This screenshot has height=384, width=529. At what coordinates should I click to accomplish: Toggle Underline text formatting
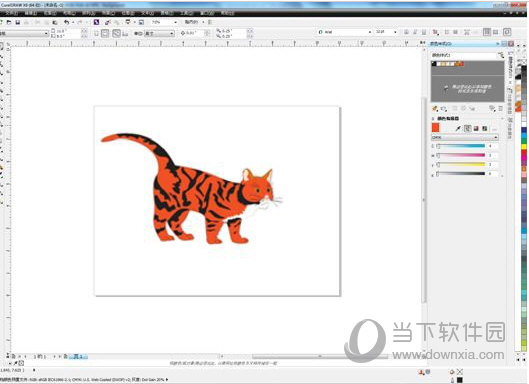point(424,32)
